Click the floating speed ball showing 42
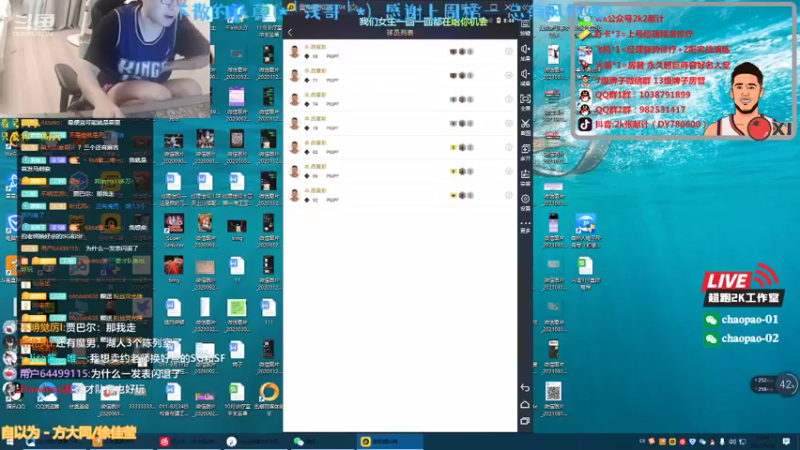Viewport: 800px width, 450px height. [787, 385]
